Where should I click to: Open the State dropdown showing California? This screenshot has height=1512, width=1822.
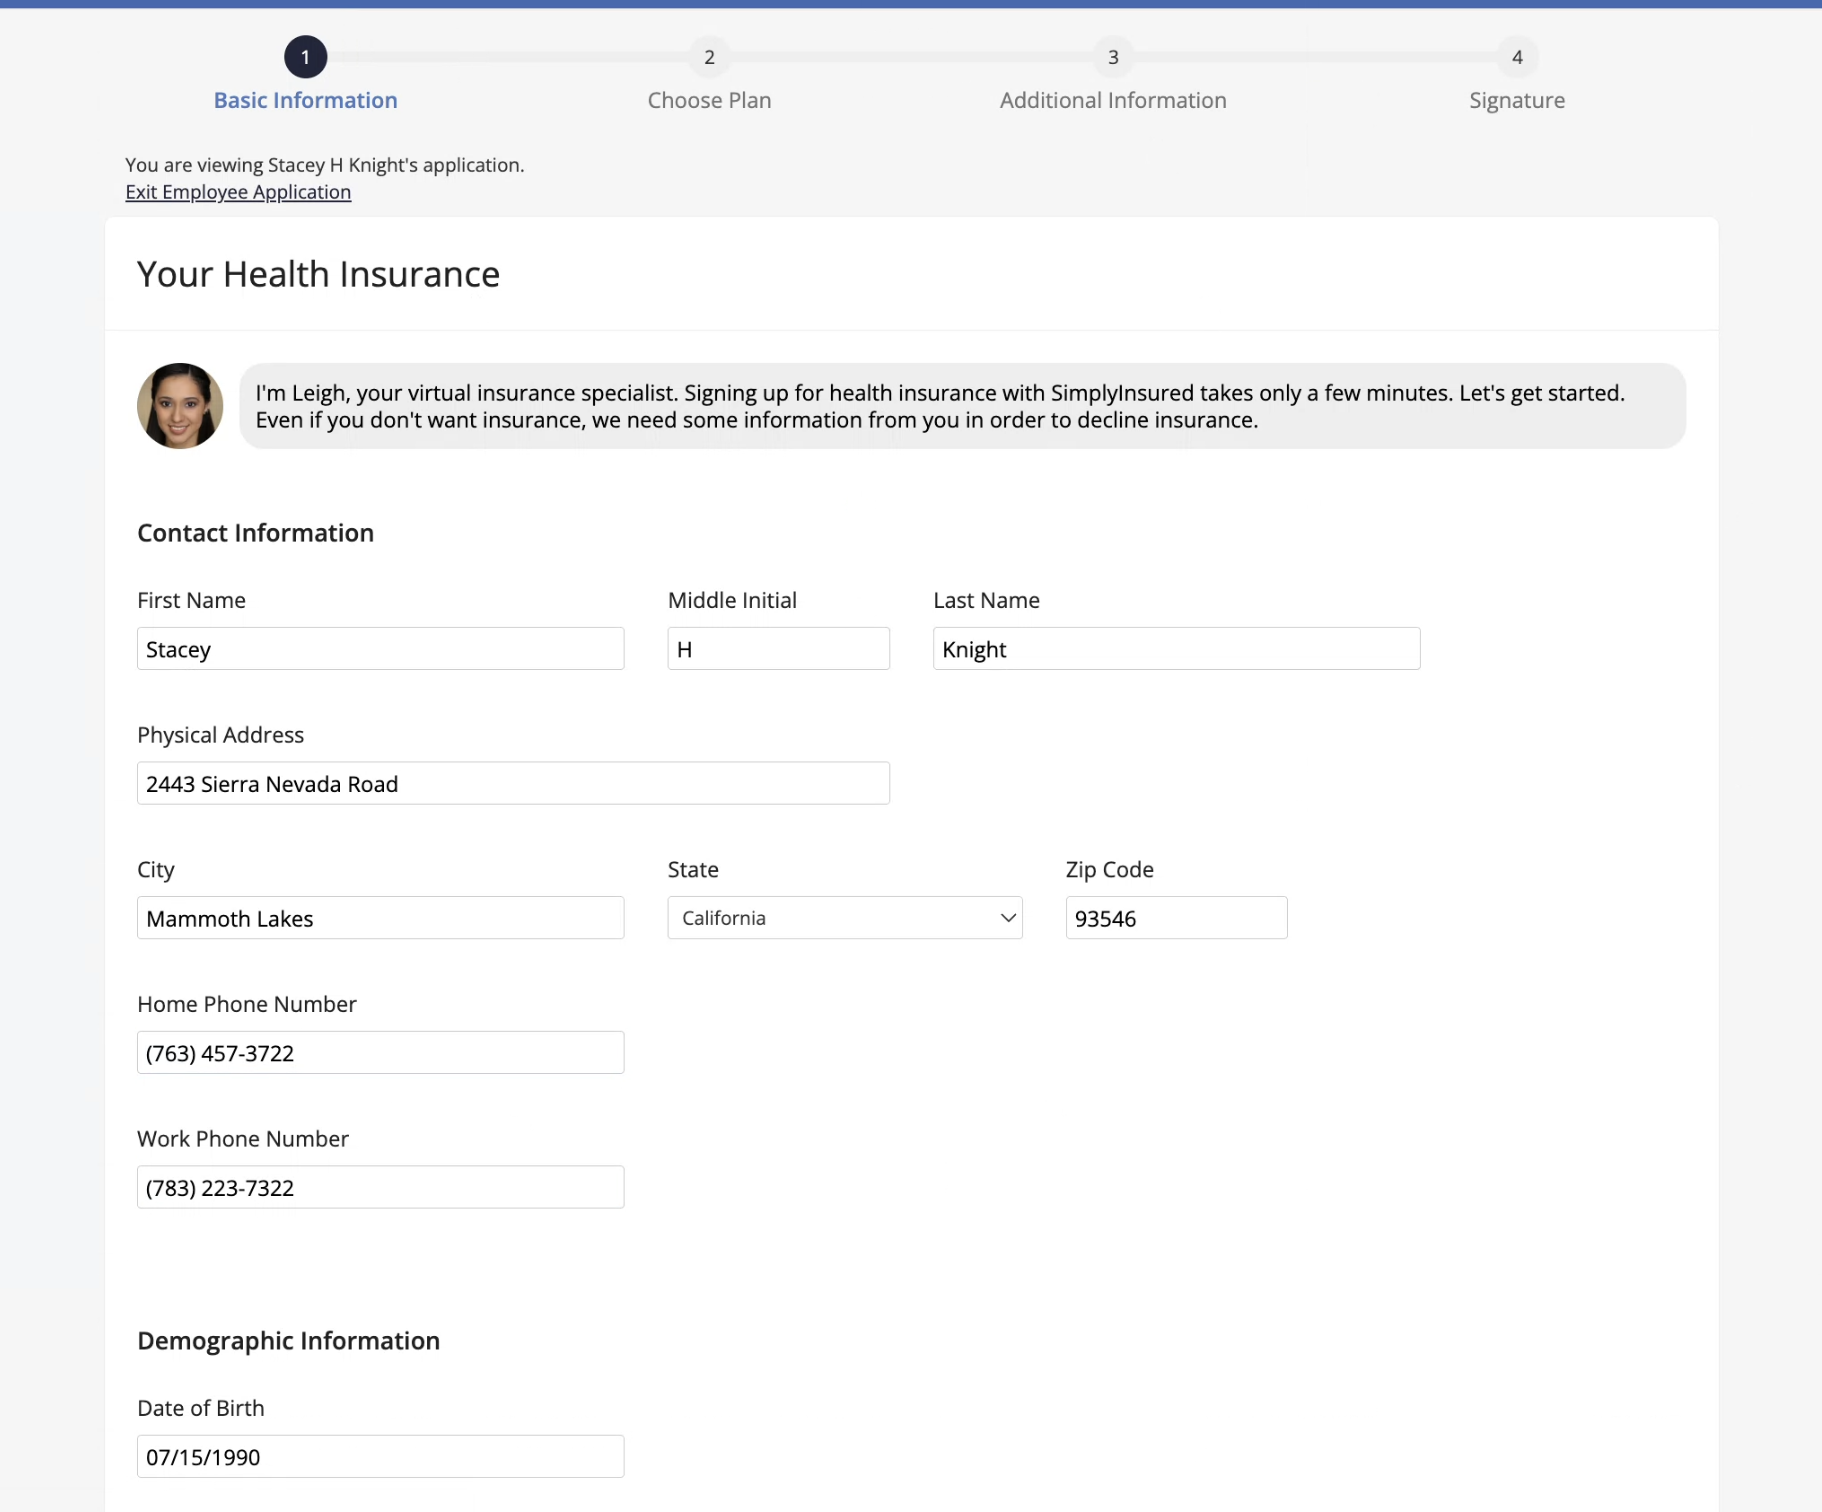tap(845, 918)
